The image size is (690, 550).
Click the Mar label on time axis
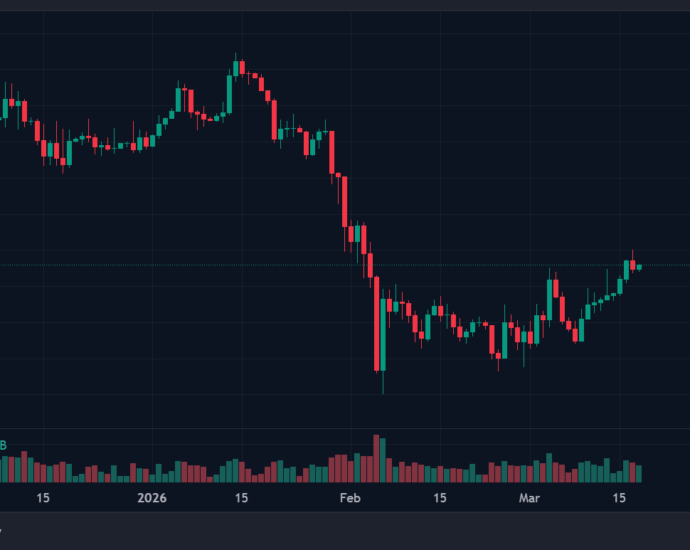pyautogui.click(x=529, y=497)
